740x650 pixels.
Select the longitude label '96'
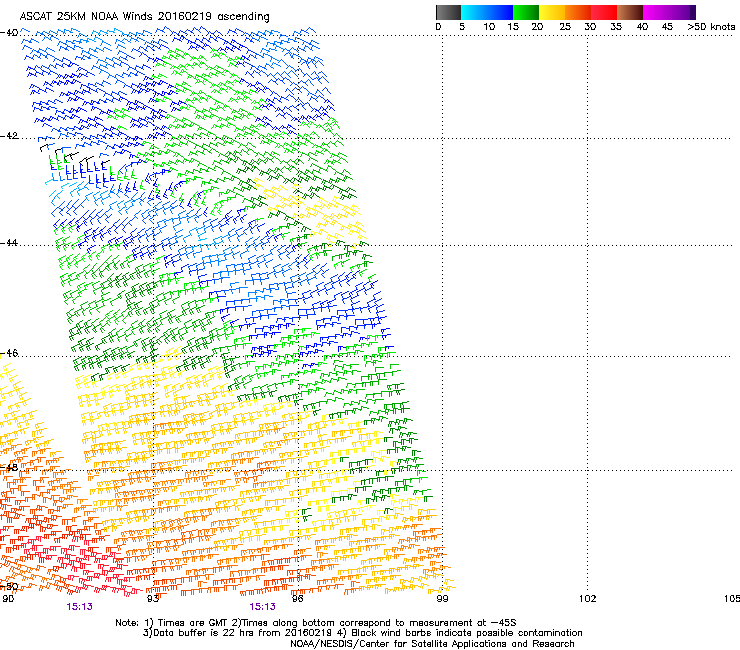(x=298, y=599)
